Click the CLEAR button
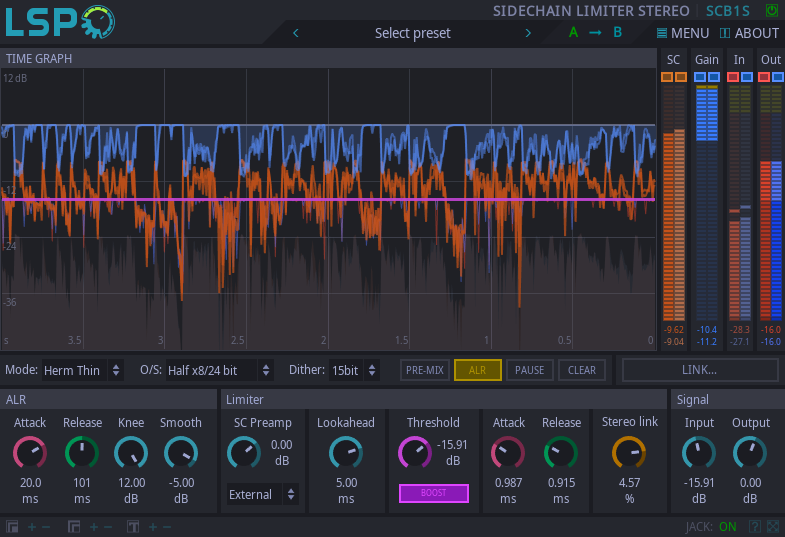Screen dimensions: 785x537 point(582,370)
